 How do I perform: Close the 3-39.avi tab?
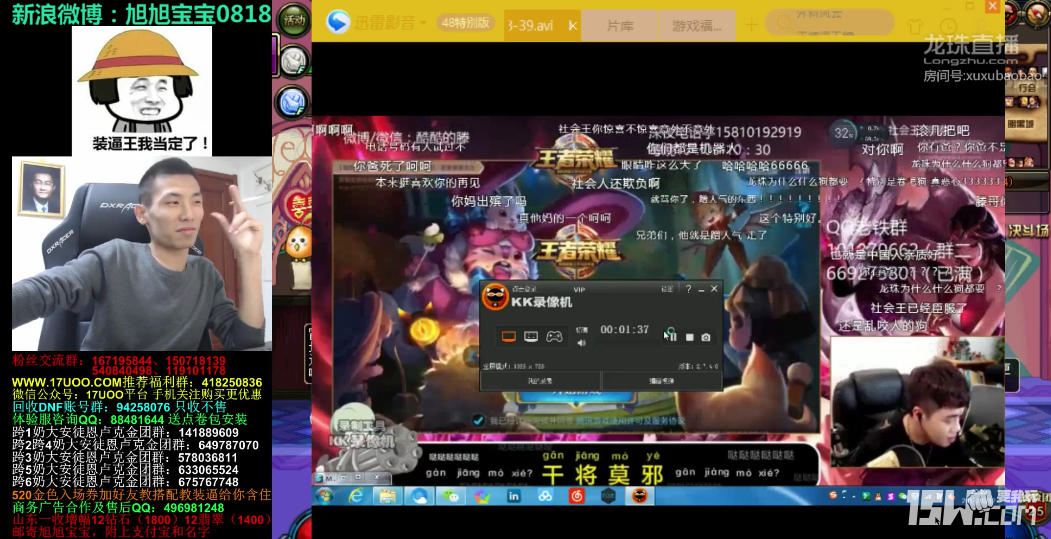point(572,25)
